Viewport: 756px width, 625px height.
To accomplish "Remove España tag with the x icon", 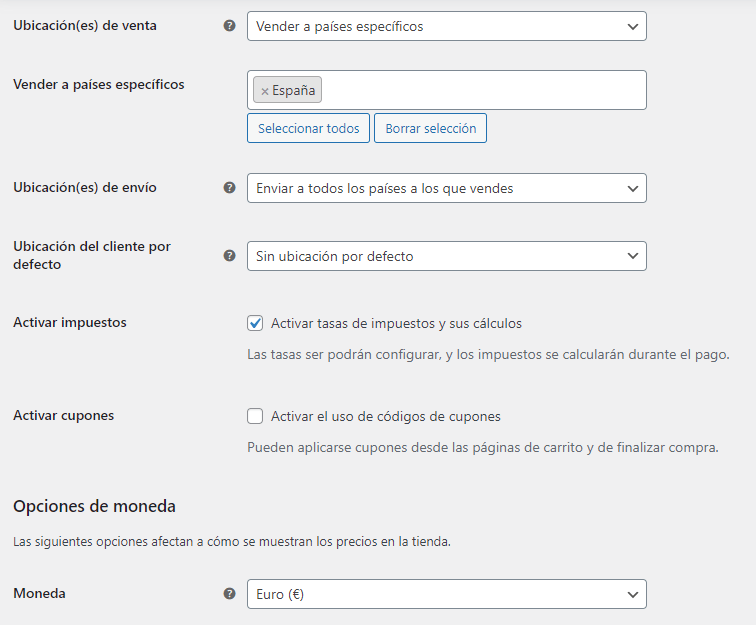I will [265, 91].
